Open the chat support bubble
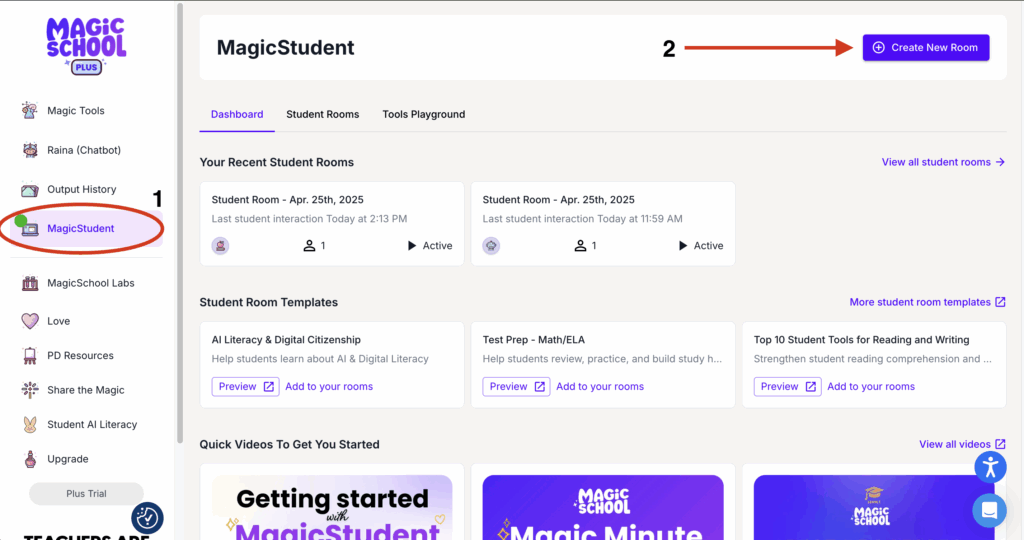Viewport: 1024px width, 540px height. point(989,510)
